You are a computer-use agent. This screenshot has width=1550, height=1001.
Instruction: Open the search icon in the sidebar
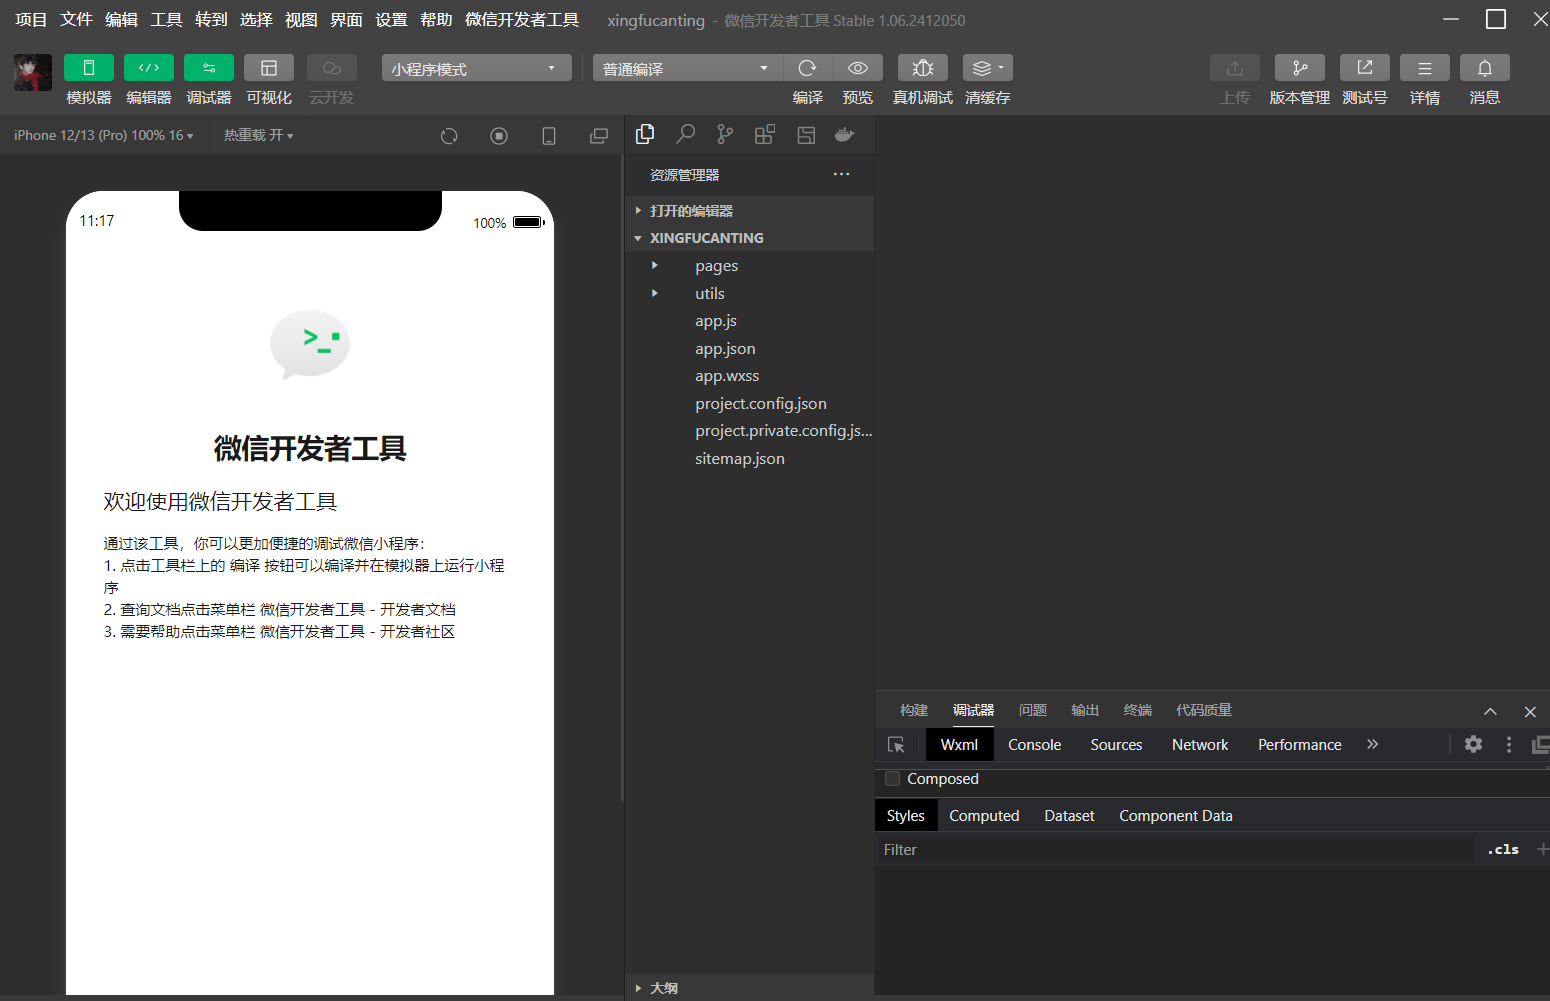[685, 134]
